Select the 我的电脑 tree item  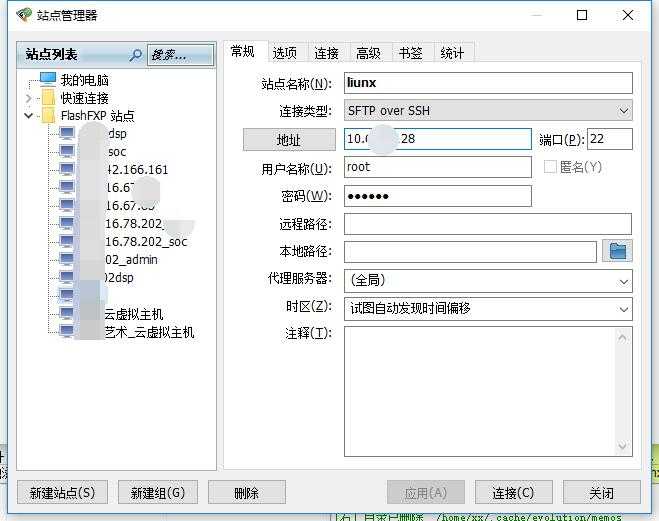85,79
